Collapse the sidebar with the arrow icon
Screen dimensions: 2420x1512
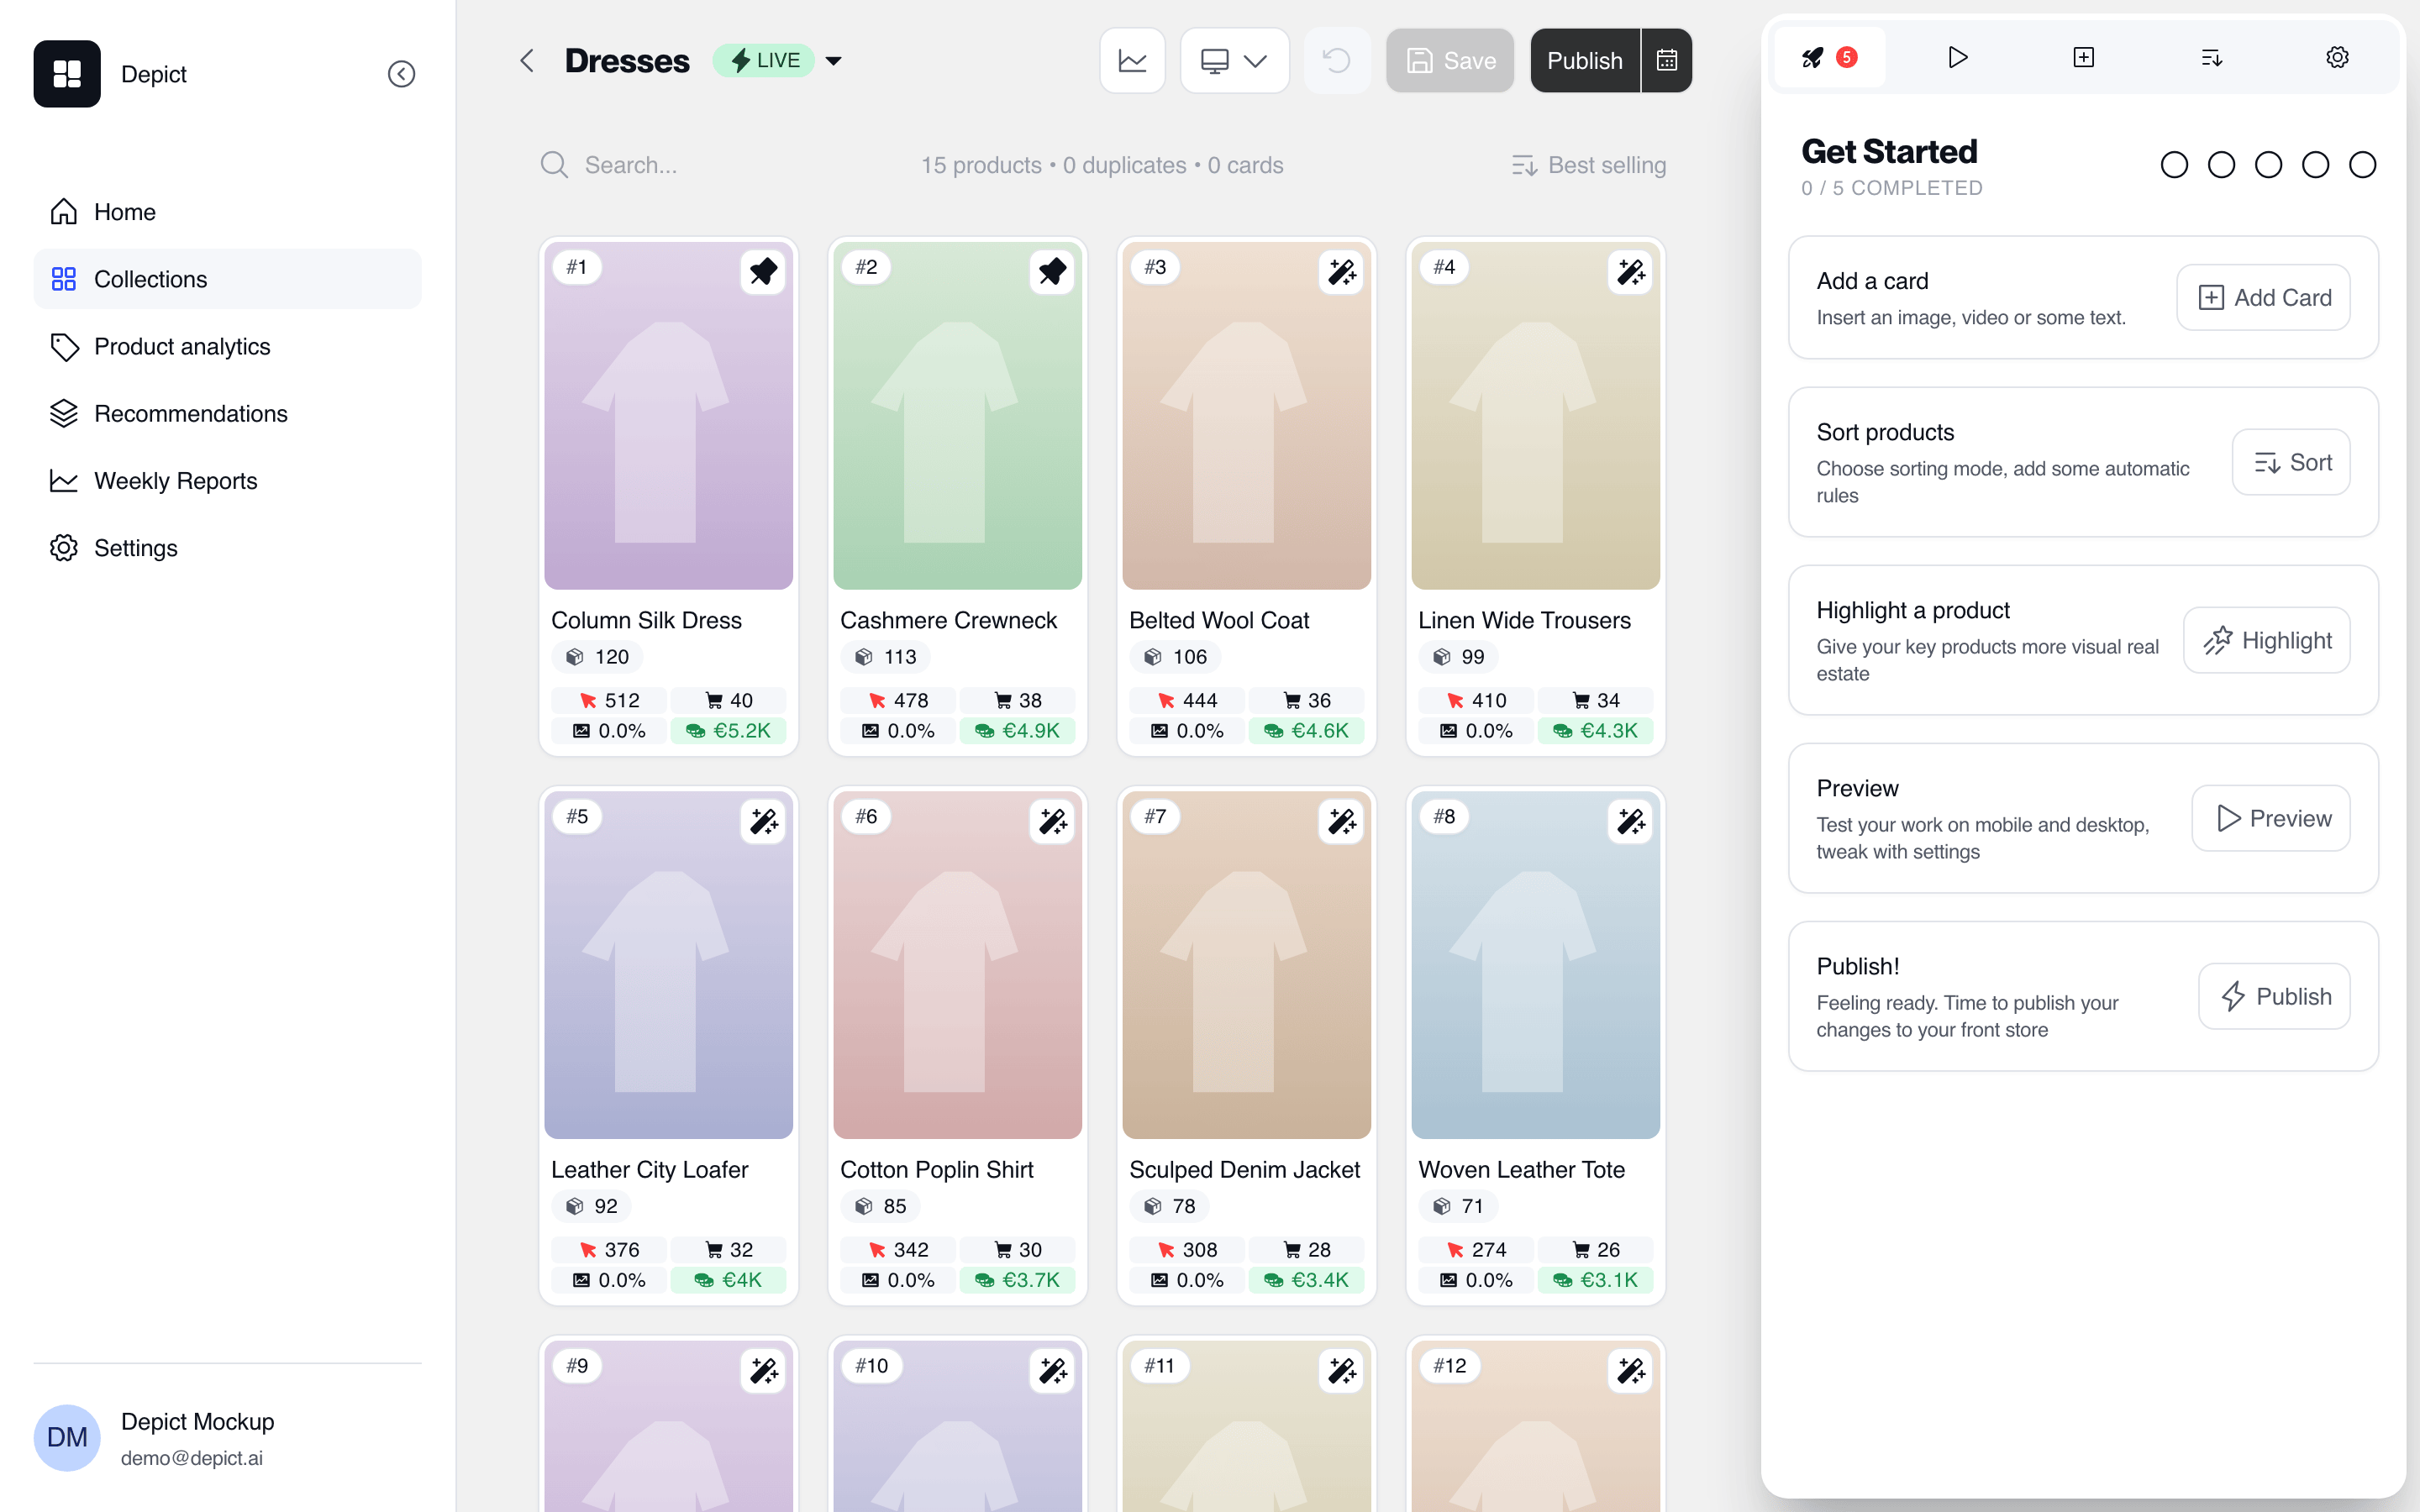(x=401, y=74)
